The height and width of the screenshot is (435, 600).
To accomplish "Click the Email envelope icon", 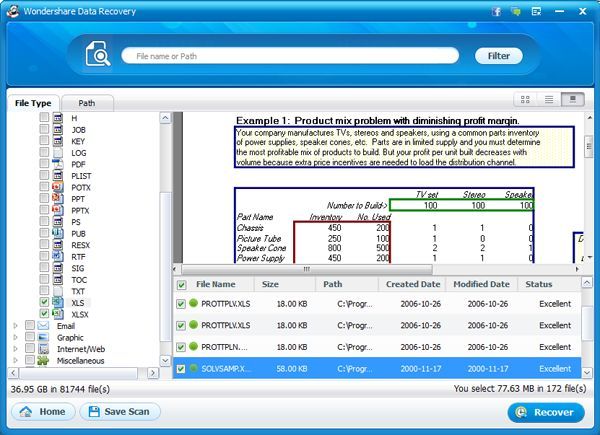I will tap(43, 326).
